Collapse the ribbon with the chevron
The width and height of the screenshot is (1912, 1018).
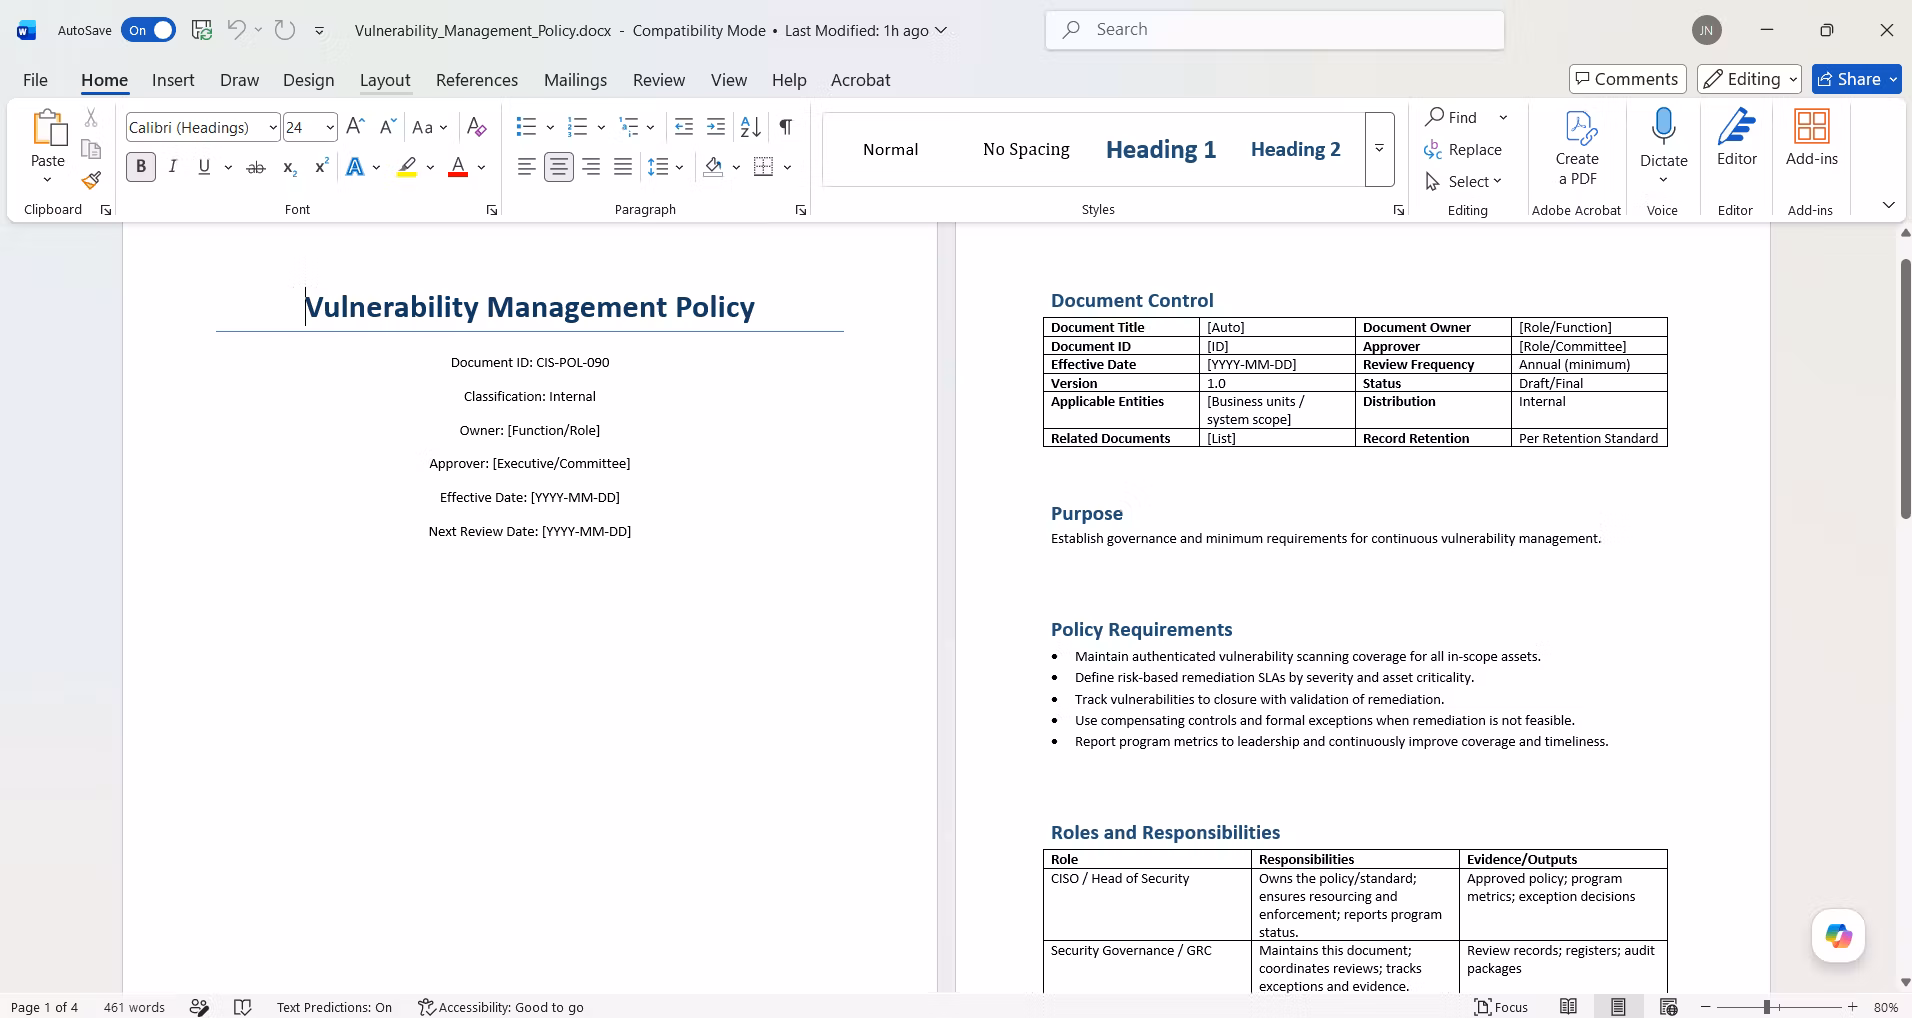click(x=1888, y=205)
